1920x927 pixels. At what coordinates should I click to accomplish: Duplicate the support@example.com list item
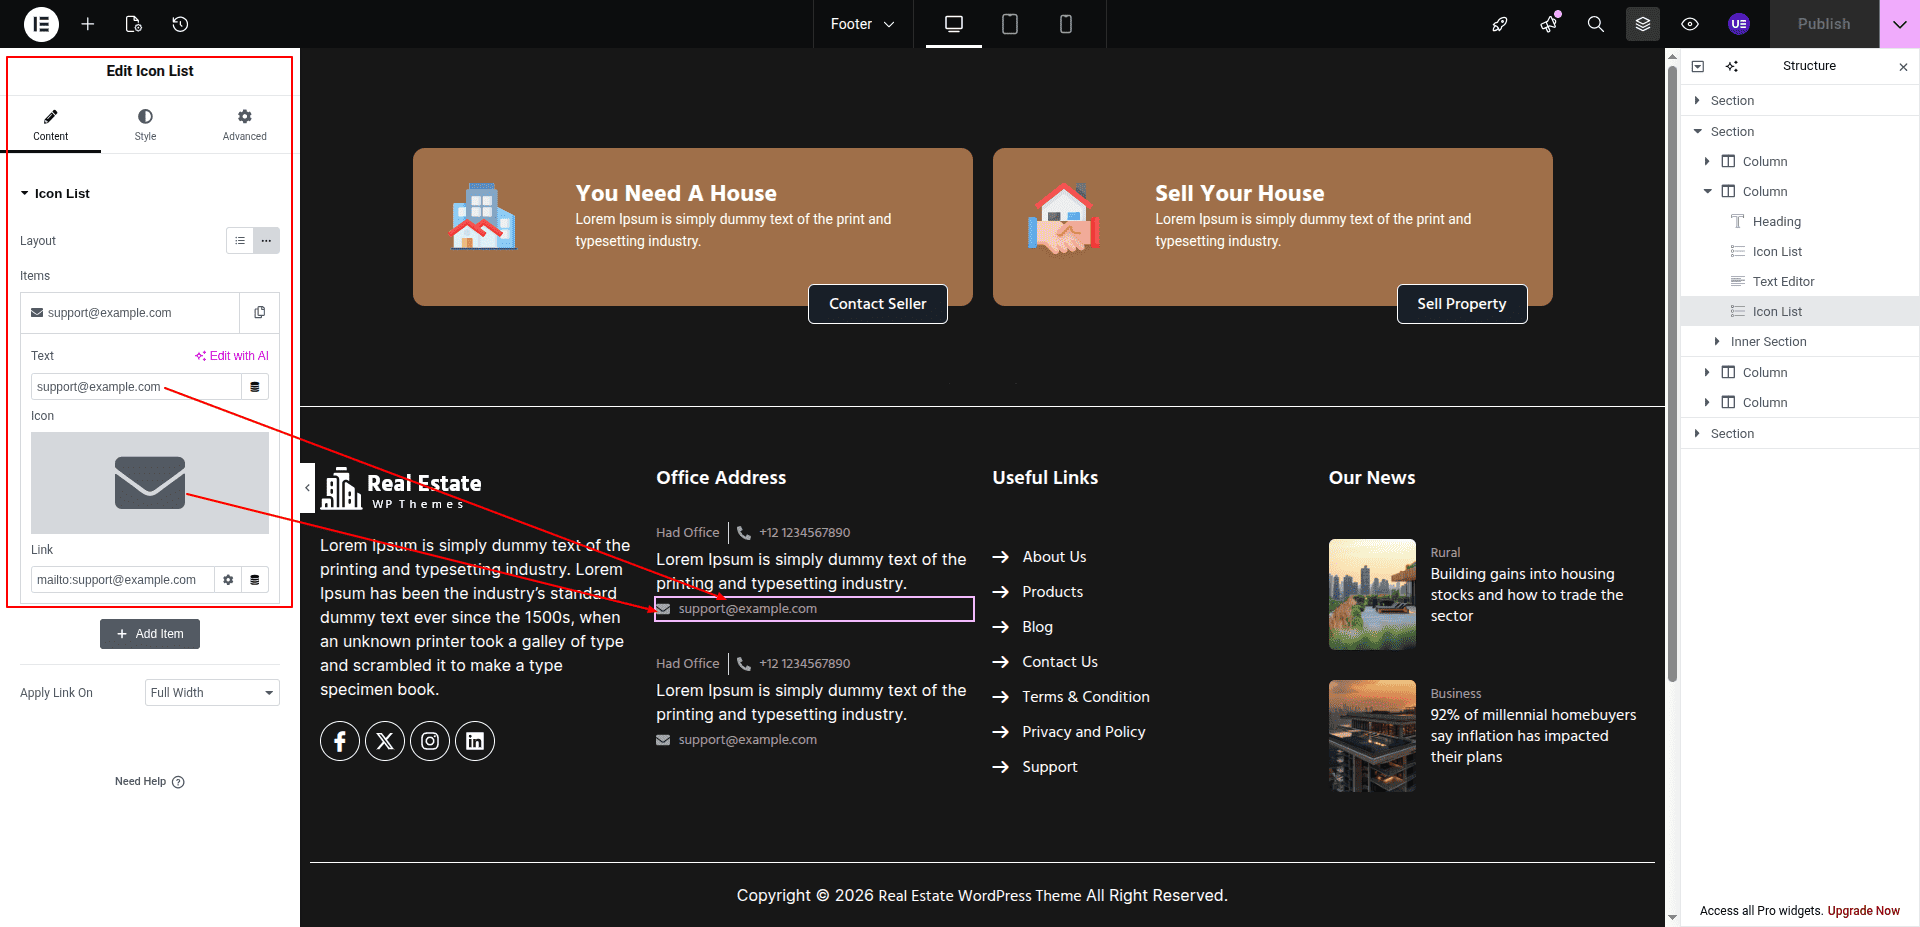[259, 313]
